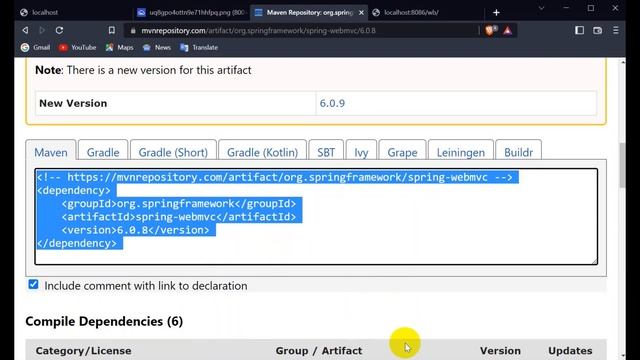Image resolution: width=640 pixels, height=360 pixels.
Task: Click inside the dependency snippet textarea
Action: 316,216
